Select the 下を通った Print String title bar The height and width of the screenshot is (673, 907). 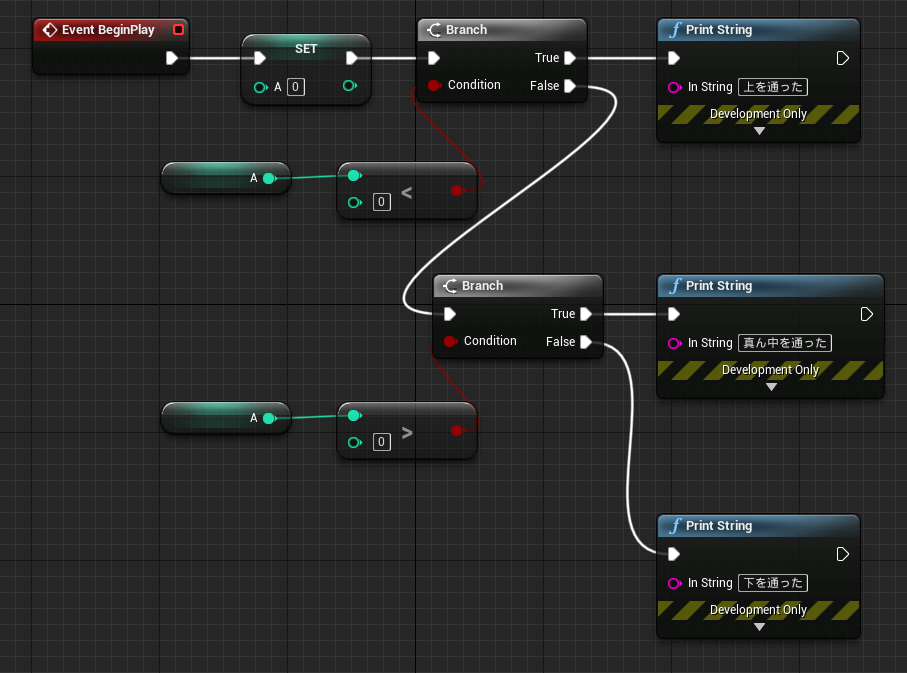pos(758,526)
